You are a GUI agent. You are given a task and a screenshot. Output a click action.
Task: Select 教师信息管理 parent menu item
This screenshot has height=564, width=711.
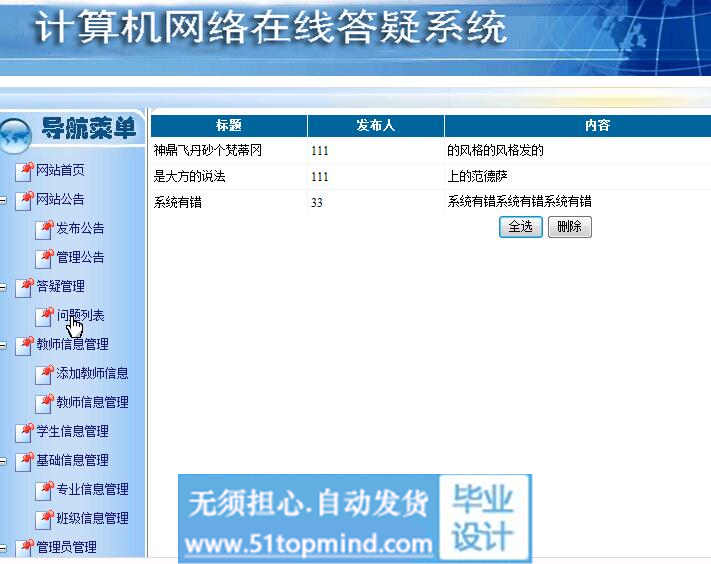pyautogui.click(x=73, y=345)
